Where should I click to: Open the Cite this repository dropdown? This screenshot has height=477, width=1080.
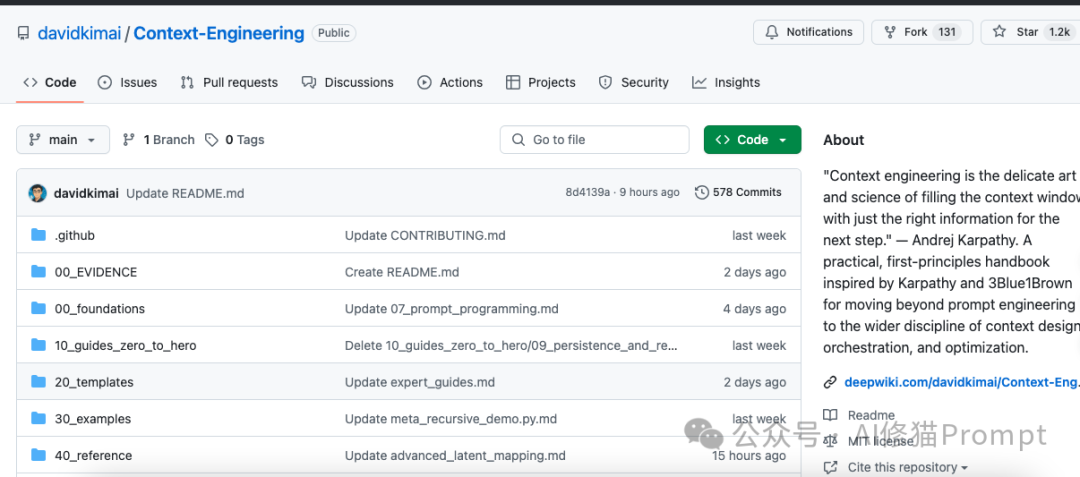(907, 467)
